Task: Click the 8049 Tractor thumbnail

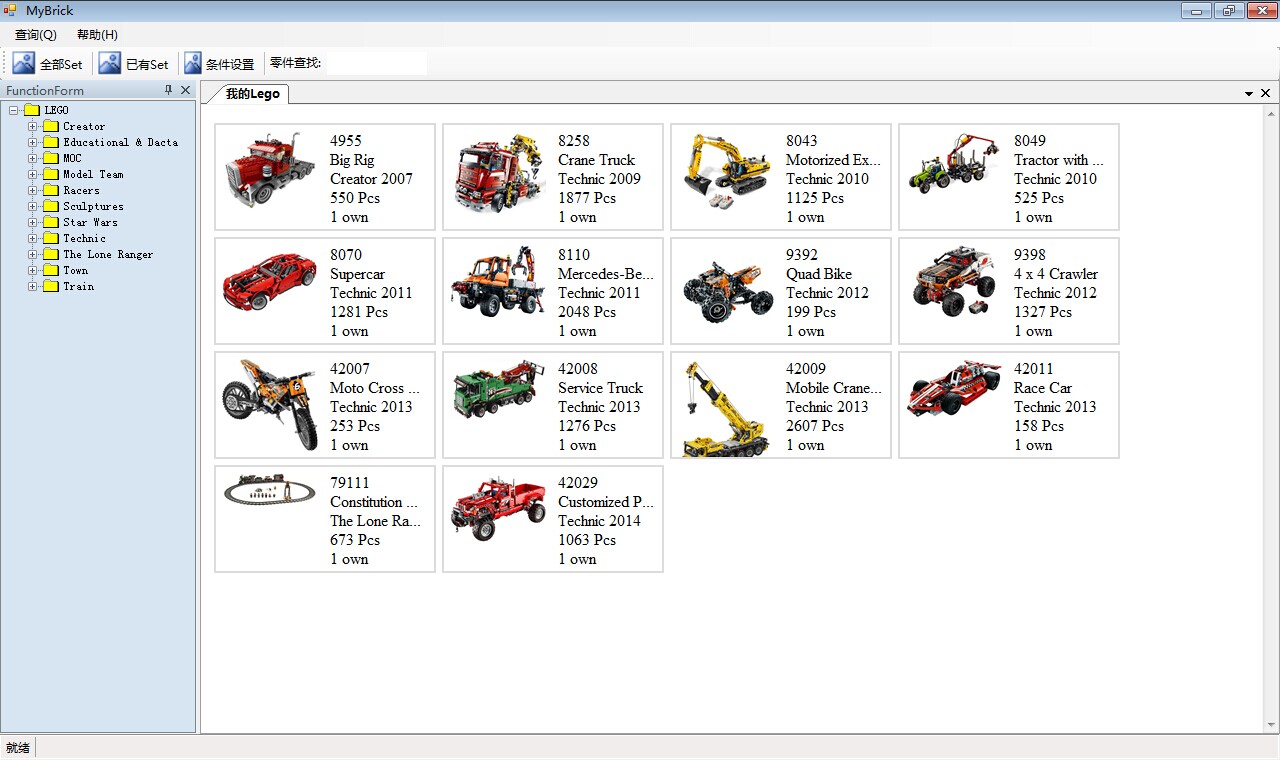Action: click(954, 163)
